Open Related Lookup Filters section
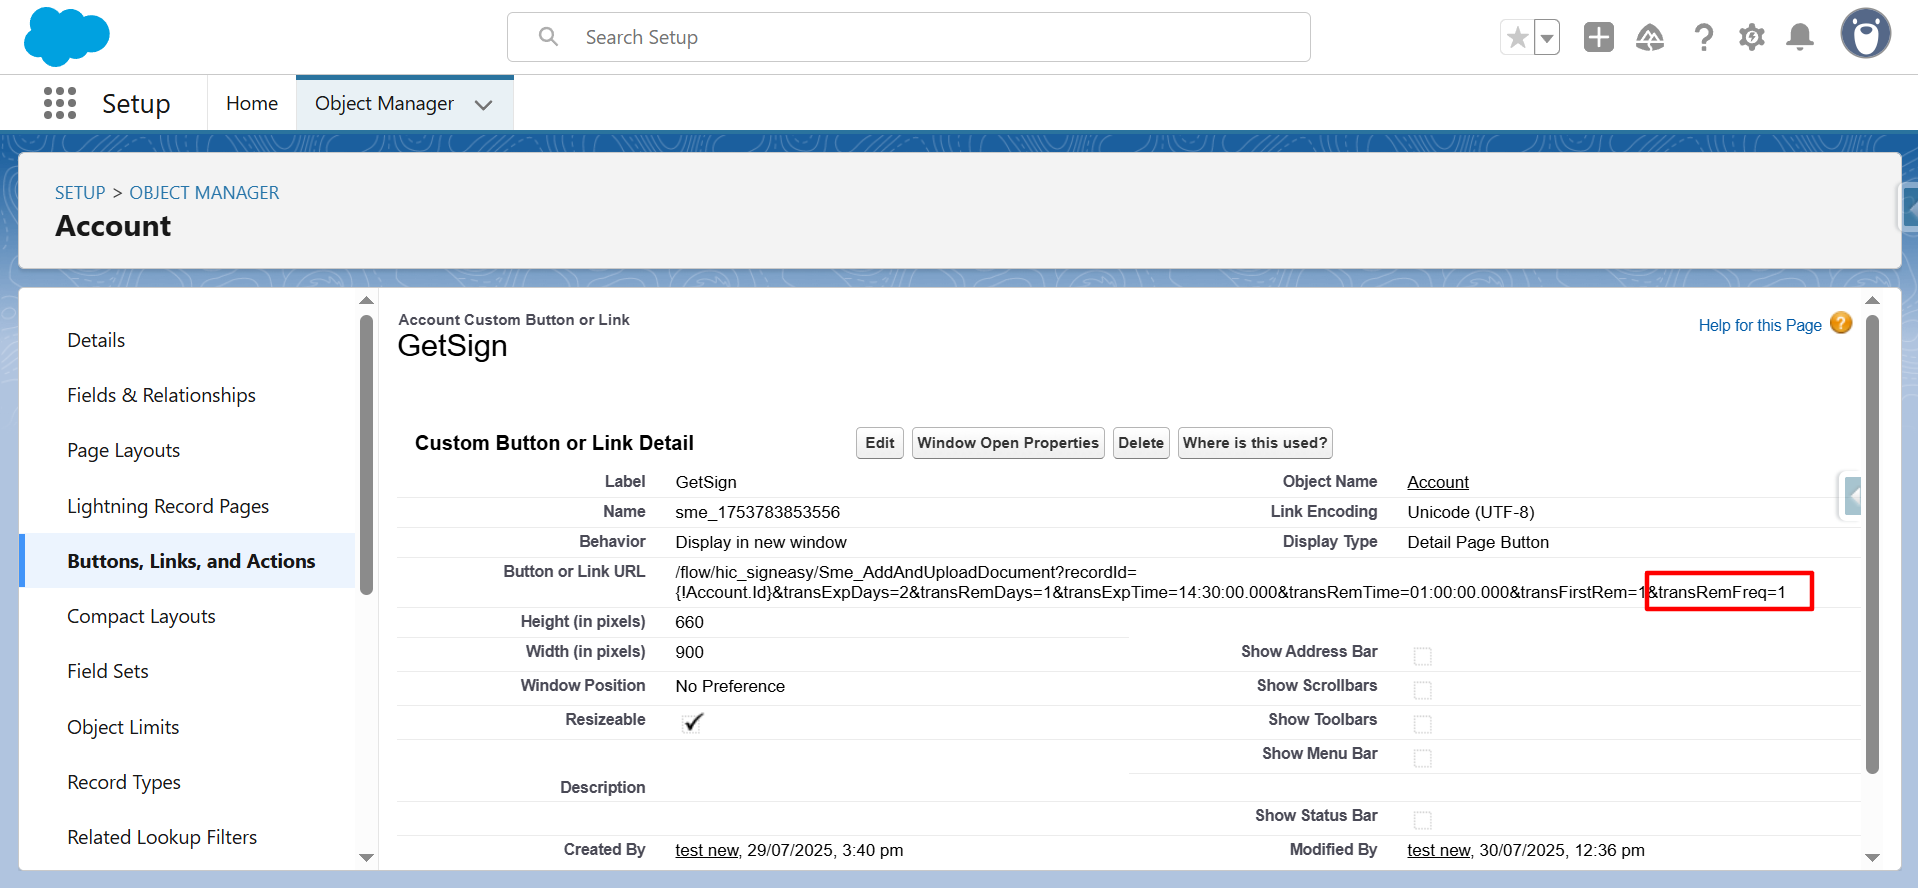1918x888 pixels. click(x=162, y=837)
